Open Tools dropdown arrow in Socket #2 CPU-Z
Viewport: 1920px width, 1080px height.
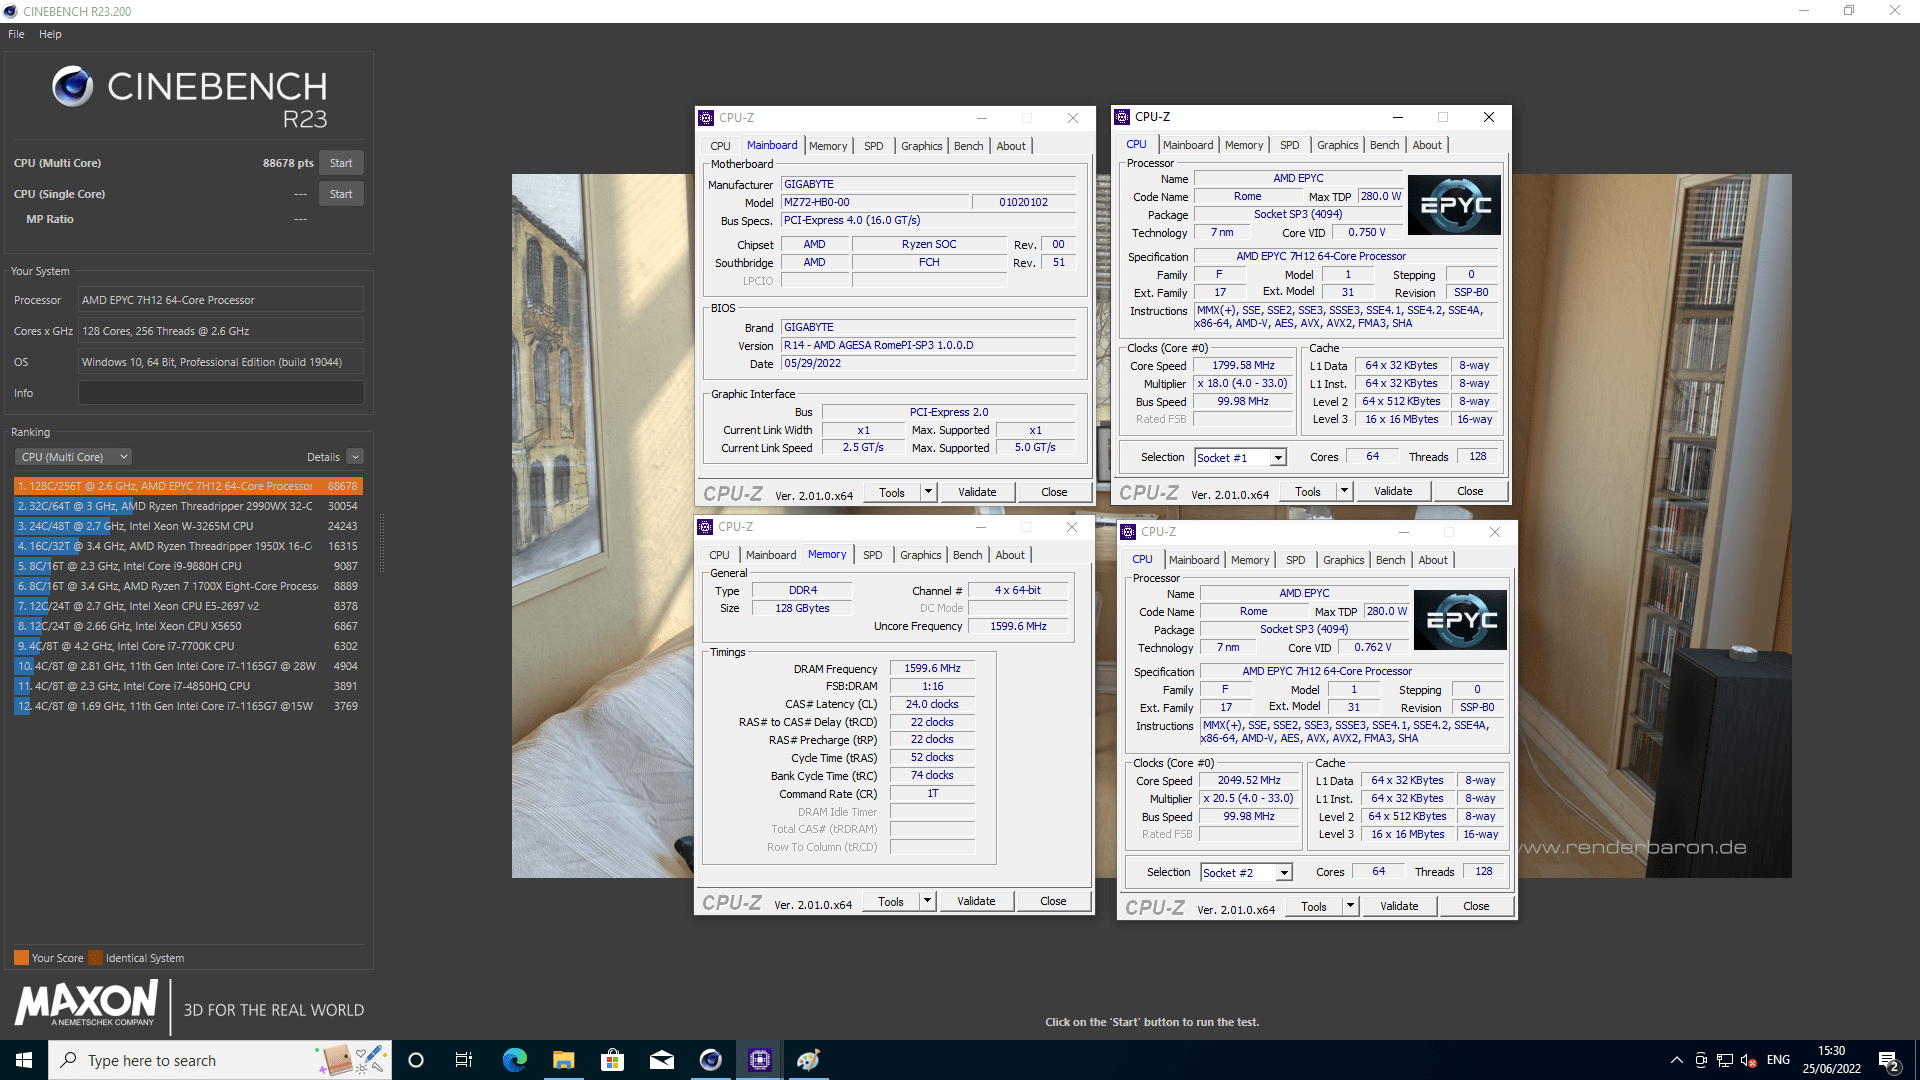click(x=1350, y=906)
